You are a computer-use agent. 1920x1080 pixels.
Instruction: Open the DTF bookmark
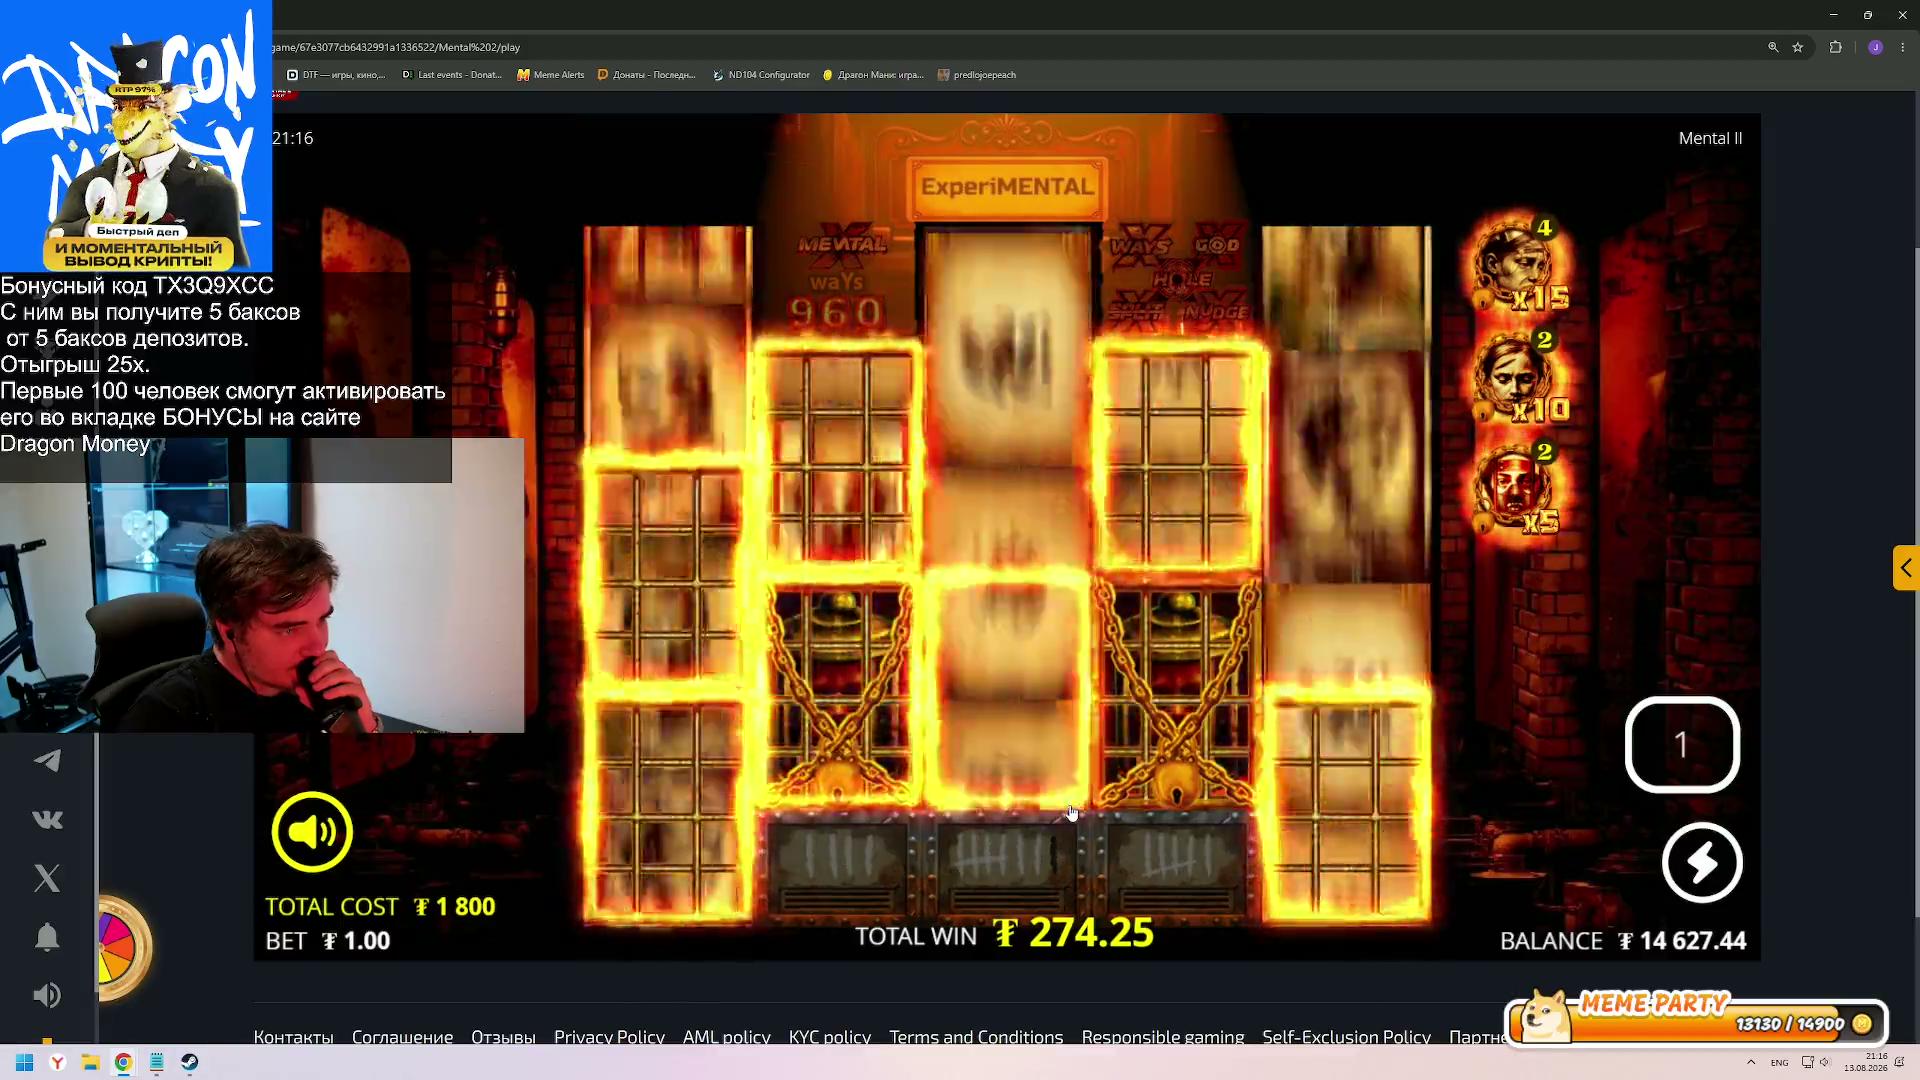[x=336, y=75]
